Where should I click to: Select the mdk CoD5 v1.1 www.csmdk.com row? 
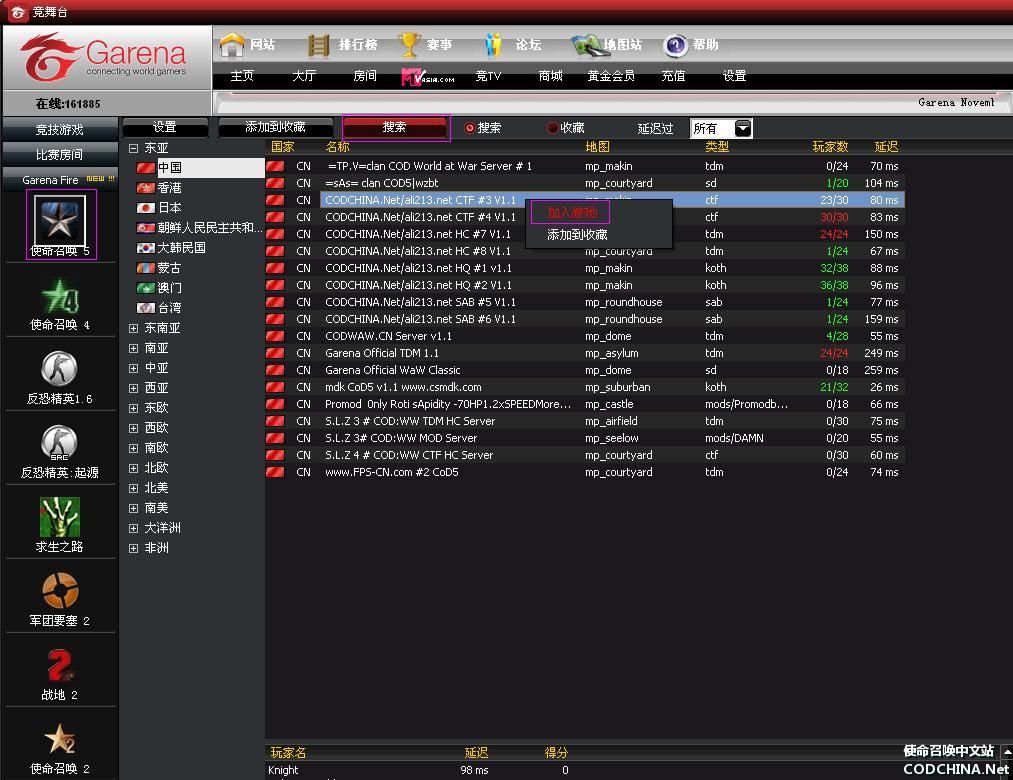point(585,387)
